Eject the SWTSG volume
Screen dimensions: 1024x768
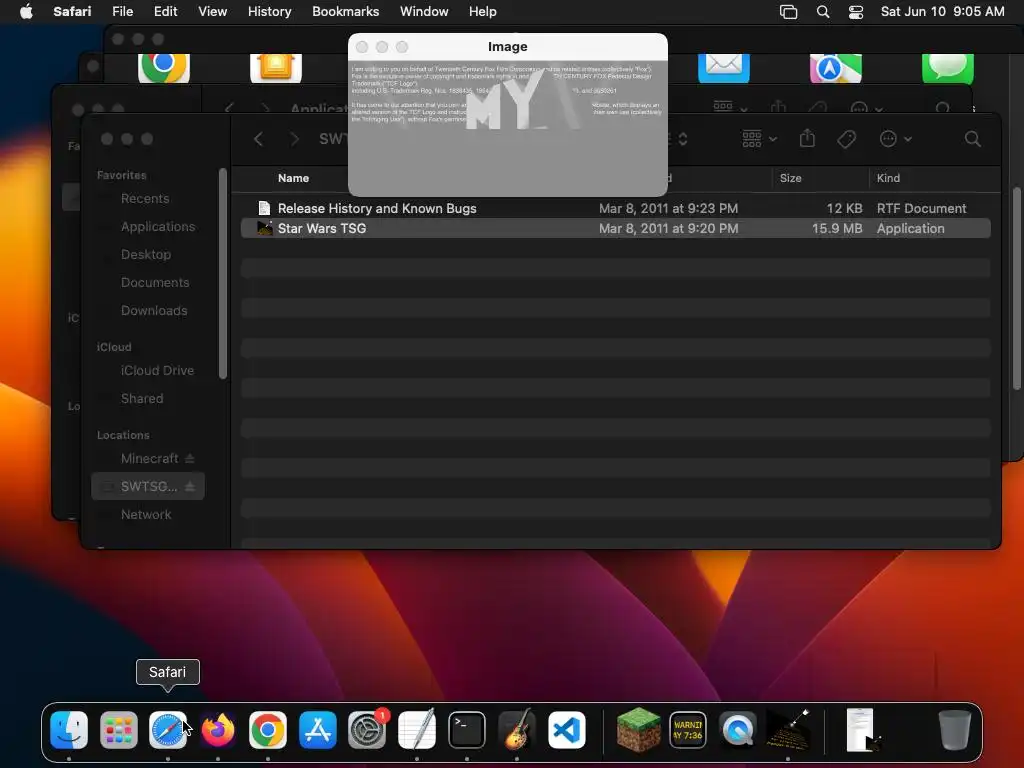[x=190, y=487]
